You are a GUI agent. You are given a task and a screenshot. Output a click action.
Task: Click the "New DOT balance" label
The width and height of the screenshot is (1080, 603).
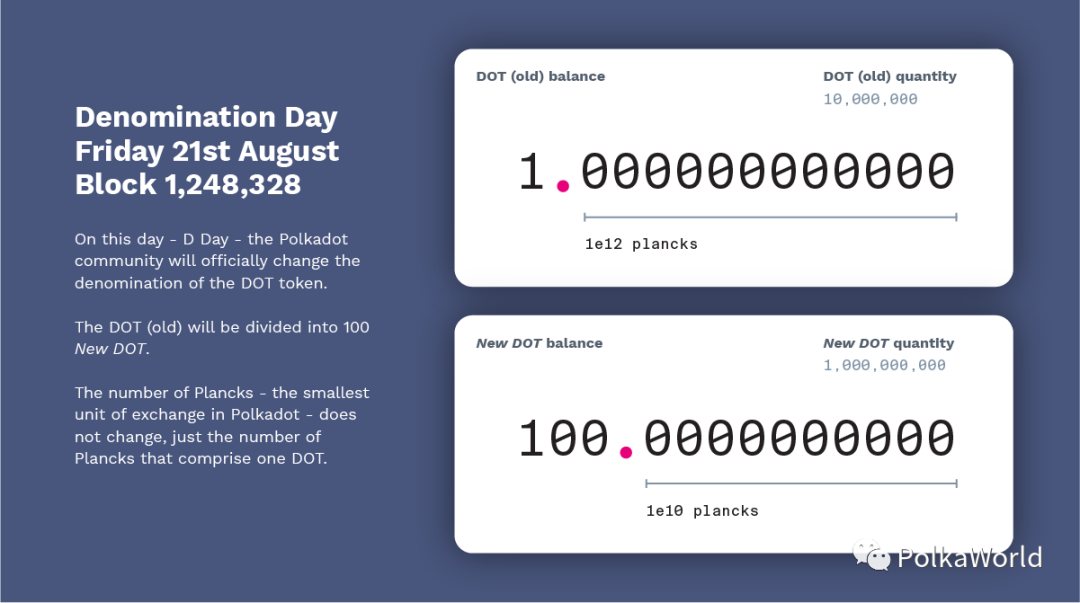click(539, 343)
